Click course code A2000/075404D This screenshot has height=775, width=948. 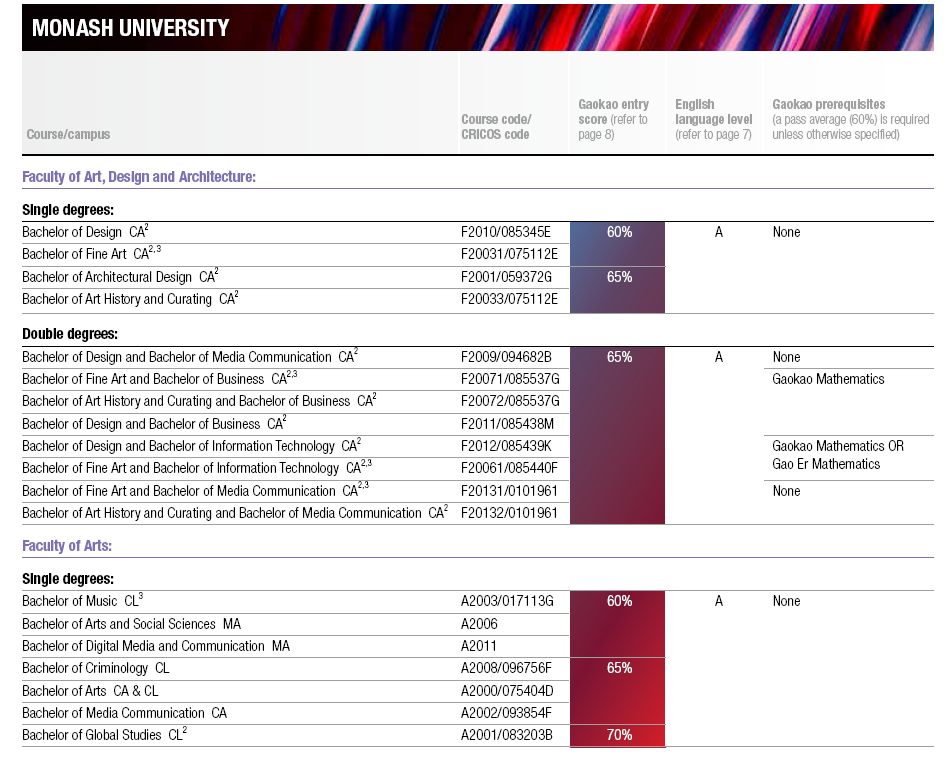tap(507, 691)
